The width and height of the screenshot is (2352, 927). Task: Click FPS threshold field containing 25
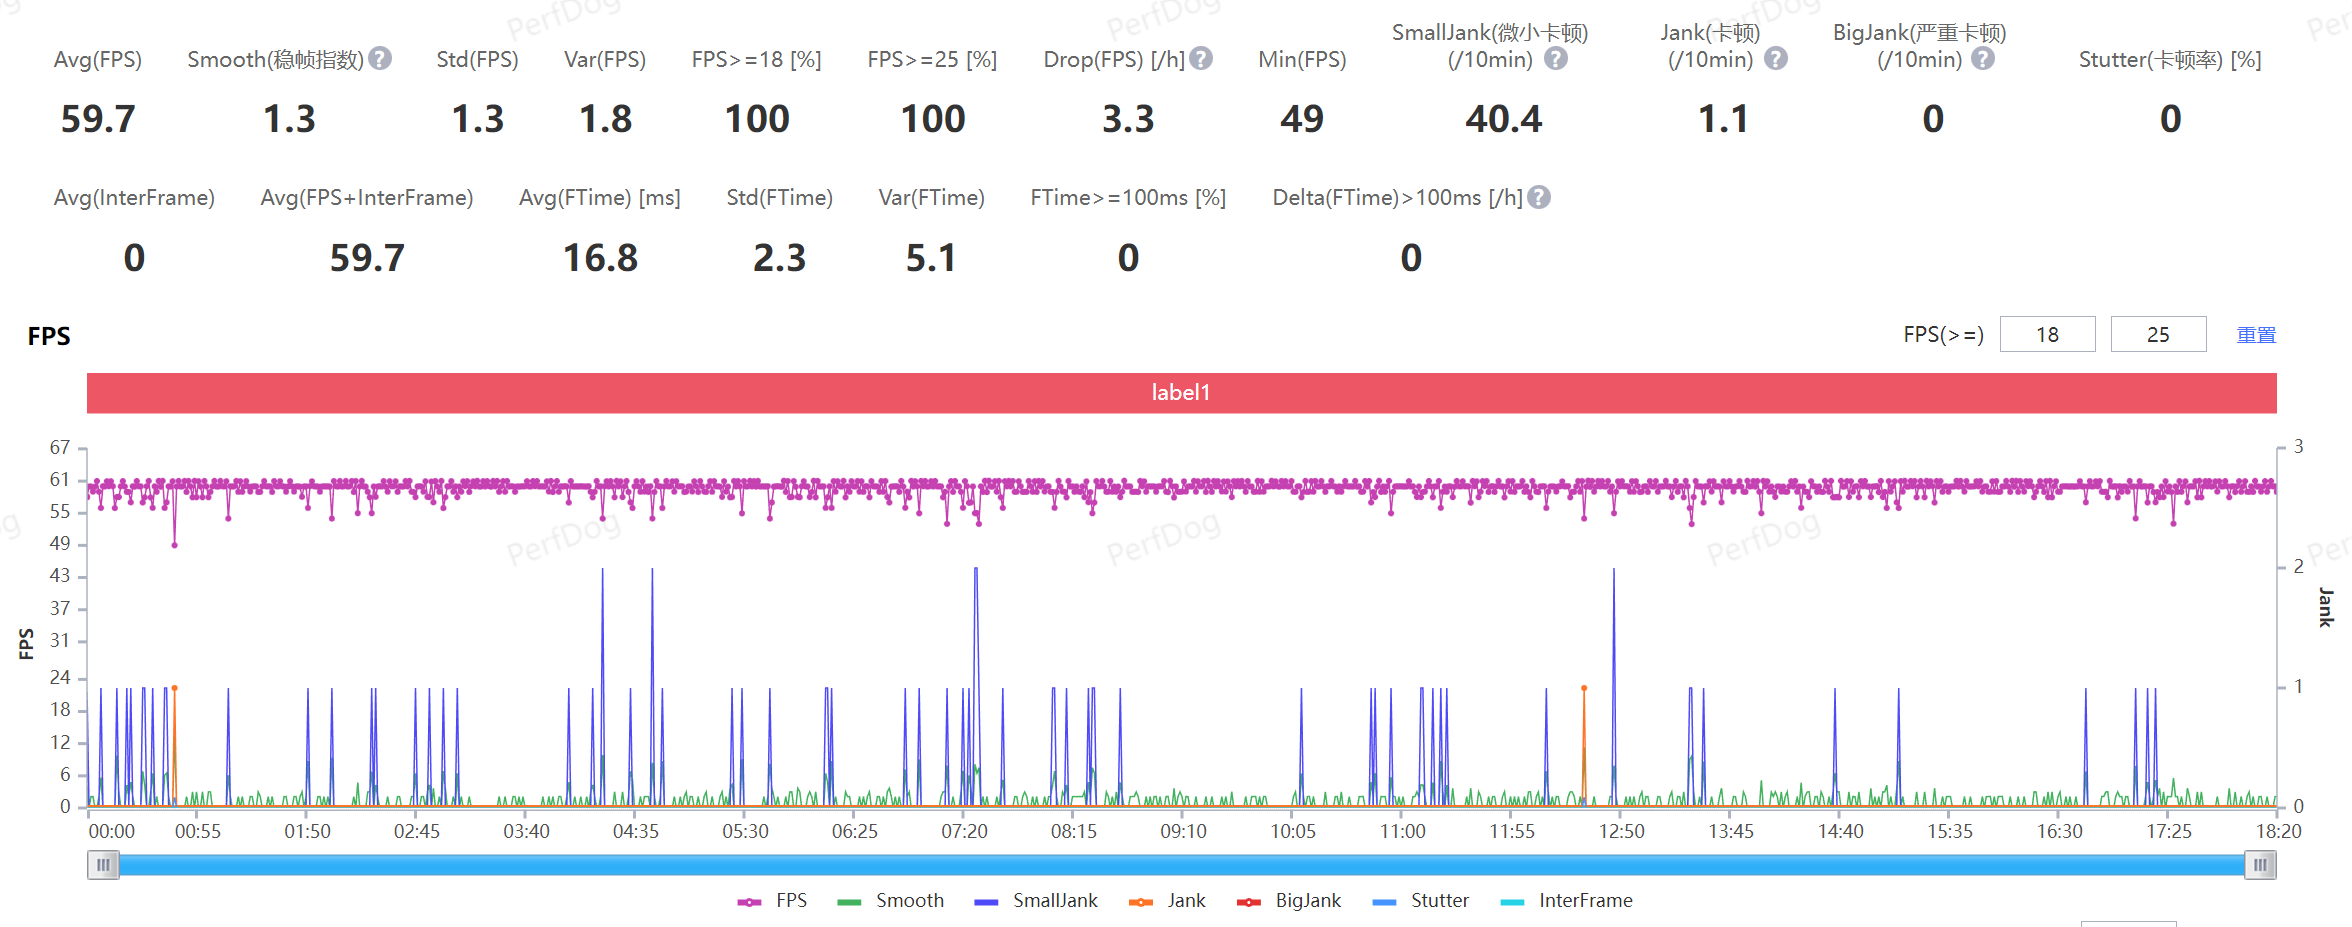tap(2158, 335)
